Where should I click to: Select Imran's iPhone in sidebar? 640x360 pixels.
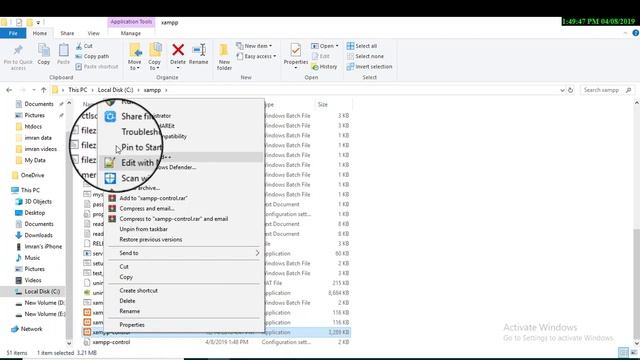coord(43,247)
